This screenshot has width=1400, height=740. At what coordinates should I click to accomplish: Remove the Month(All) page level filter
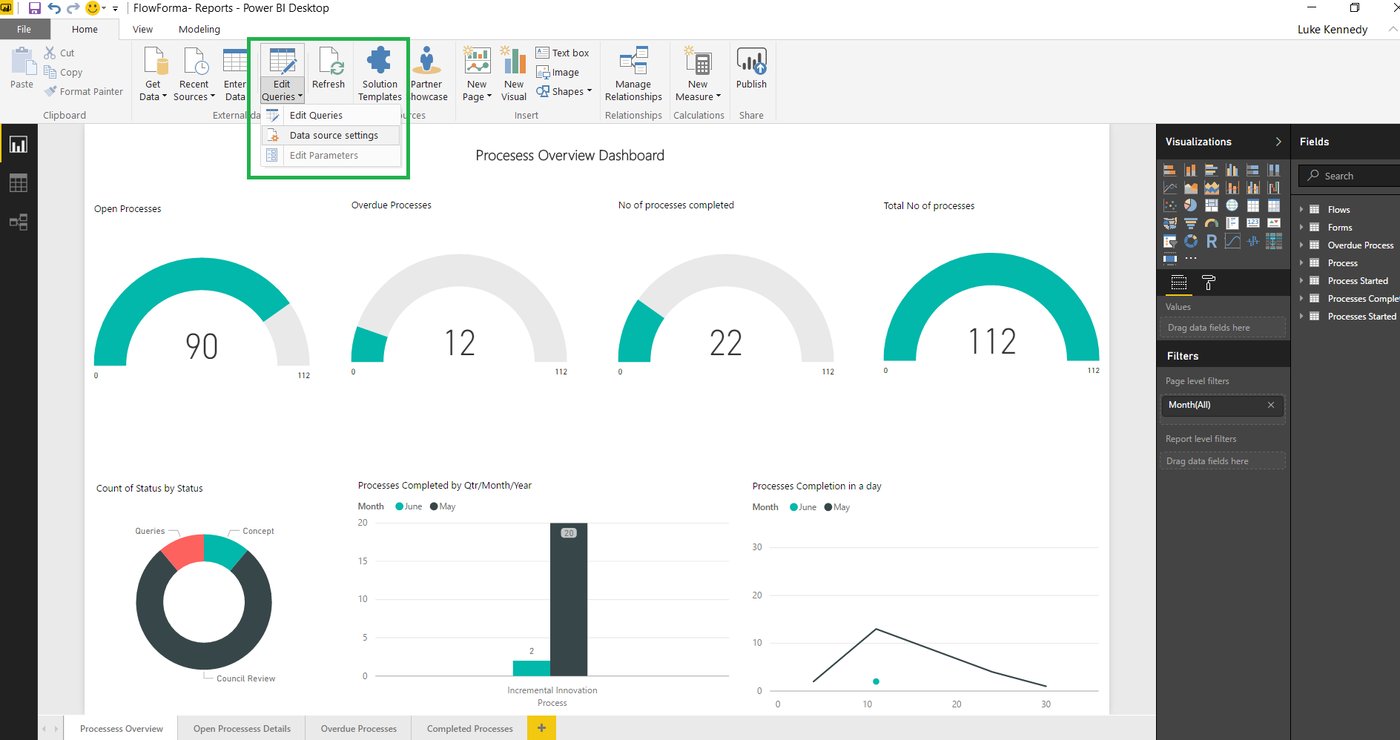[1270, 406]
